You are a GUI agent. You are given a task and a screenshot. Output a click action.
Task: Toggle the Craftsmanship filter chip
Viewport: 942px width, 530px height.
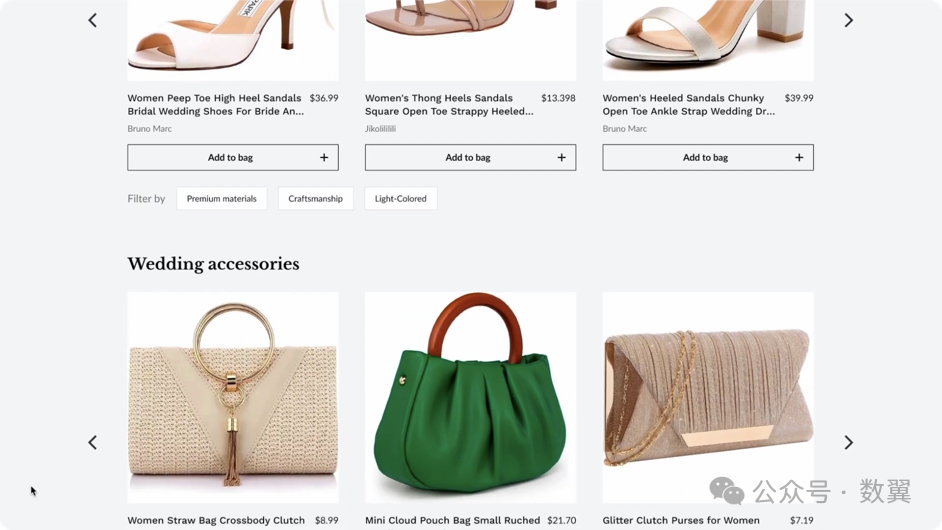click(x=315, y=199)
